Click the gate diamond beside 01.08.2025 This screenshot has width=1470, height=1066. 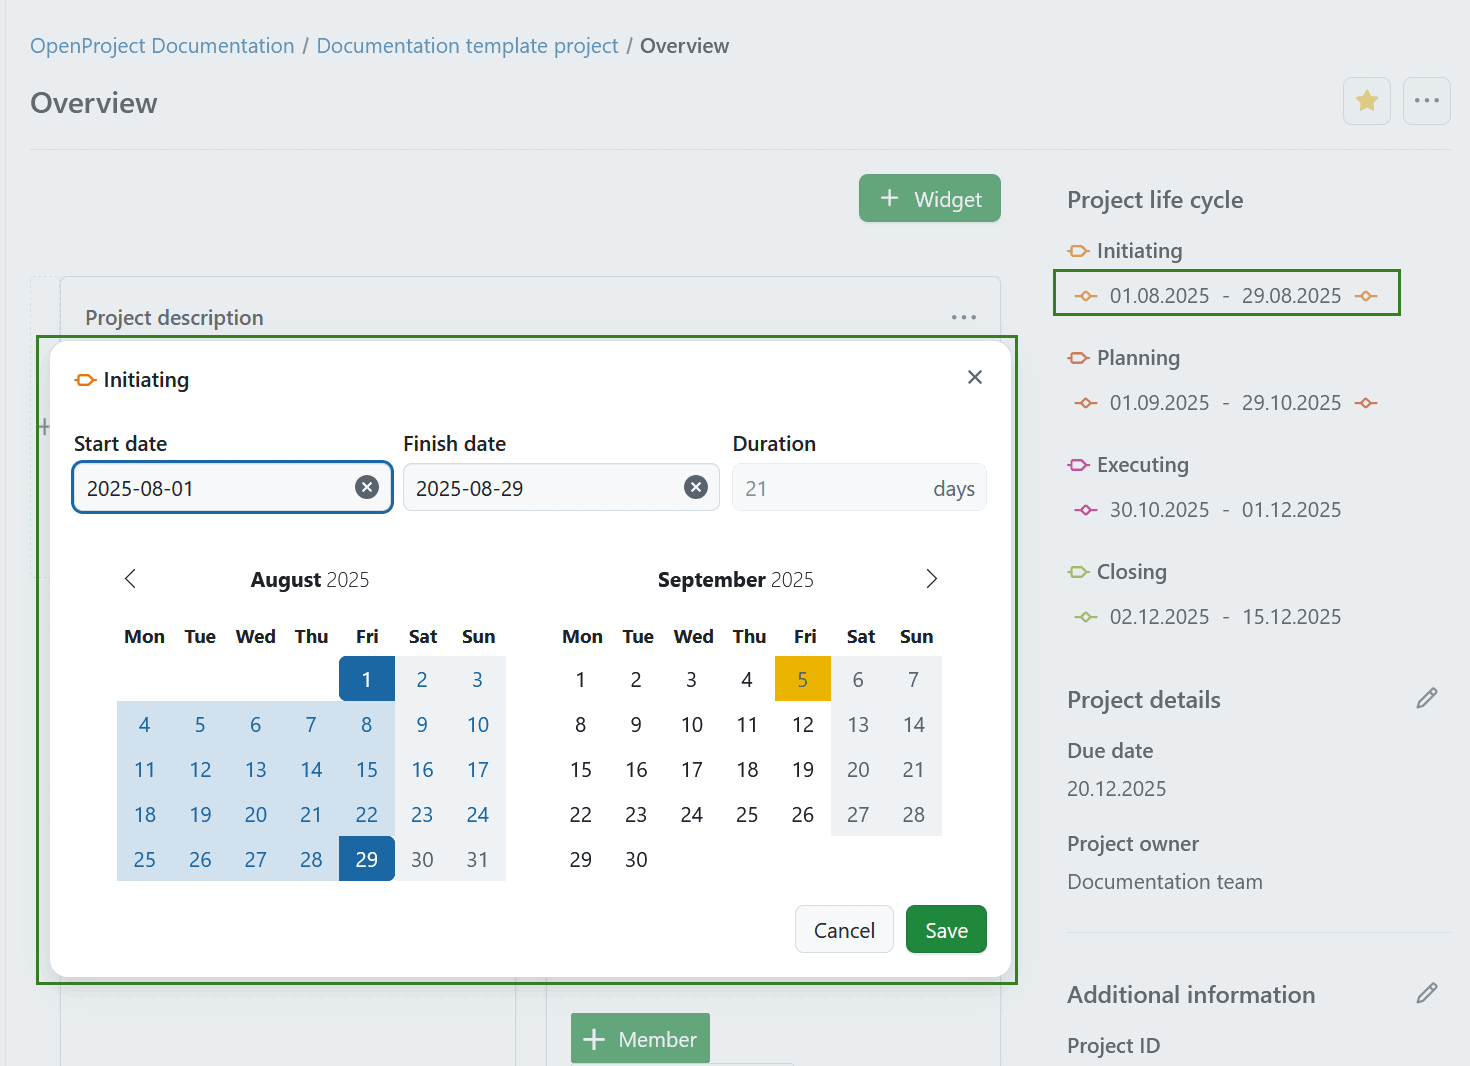pos(1085,296)
